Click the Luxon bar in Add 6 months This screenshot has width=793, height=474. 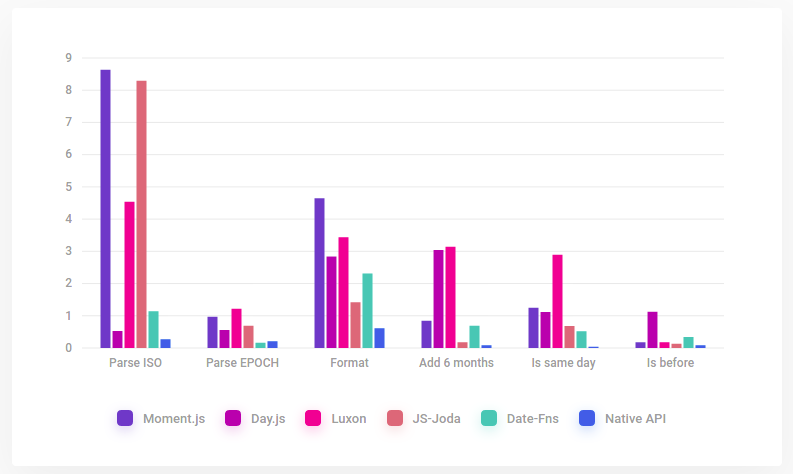tap(450, 297)
